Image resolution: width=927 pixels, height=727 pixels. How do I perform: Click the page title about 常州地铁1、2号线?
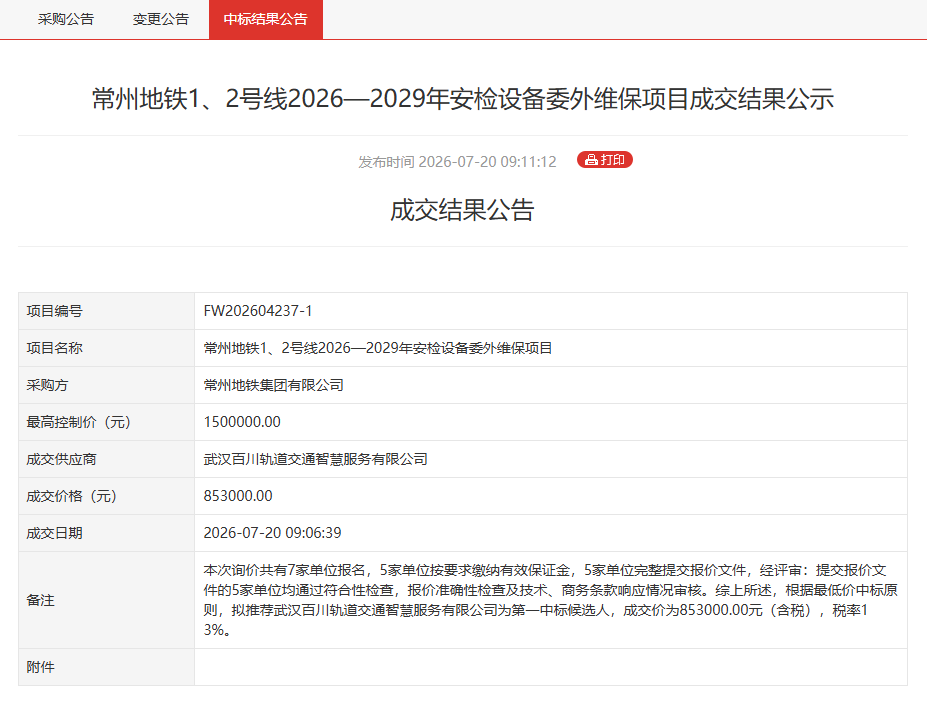(x=463, y=99)
